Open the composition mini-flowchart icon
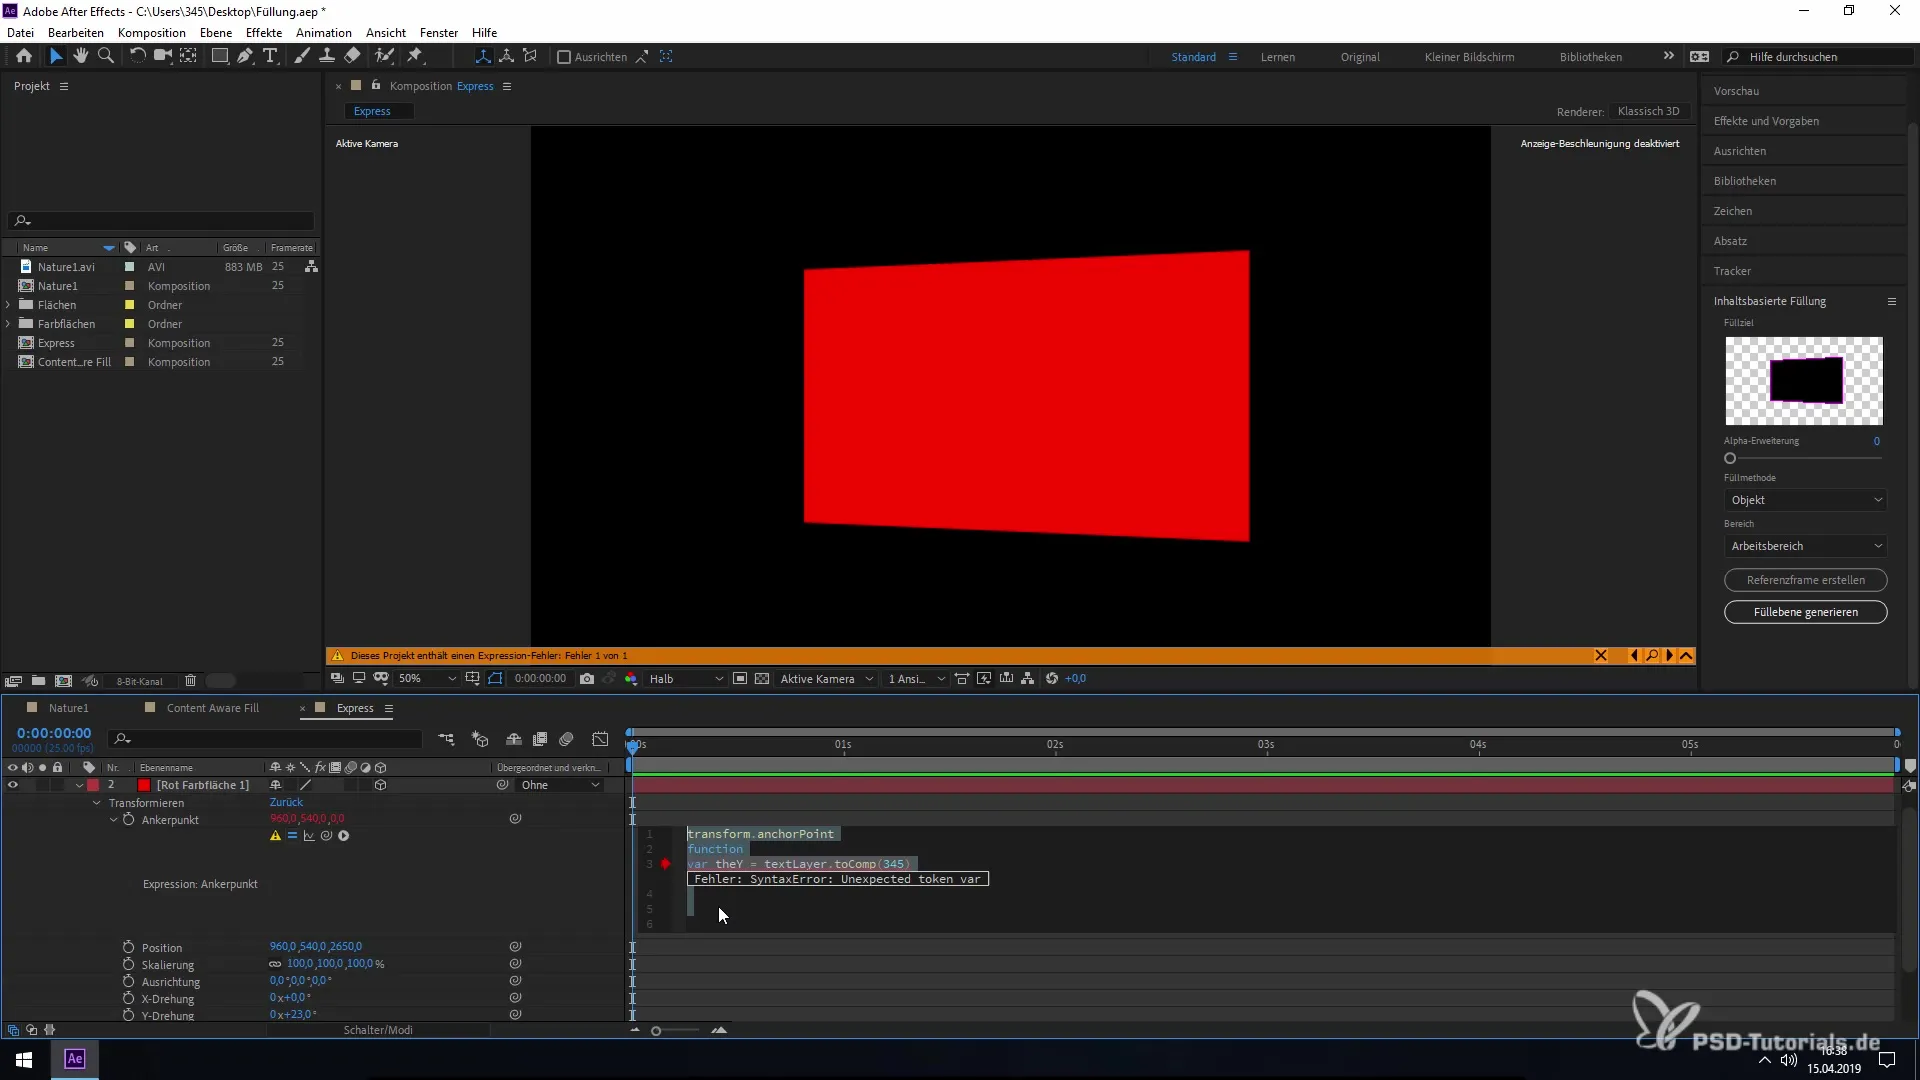 click(x=446, y=739)
